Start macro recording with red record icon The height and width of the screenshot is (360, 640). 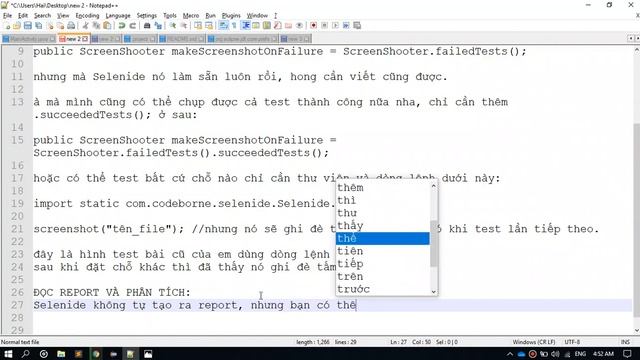pos(313,26)
